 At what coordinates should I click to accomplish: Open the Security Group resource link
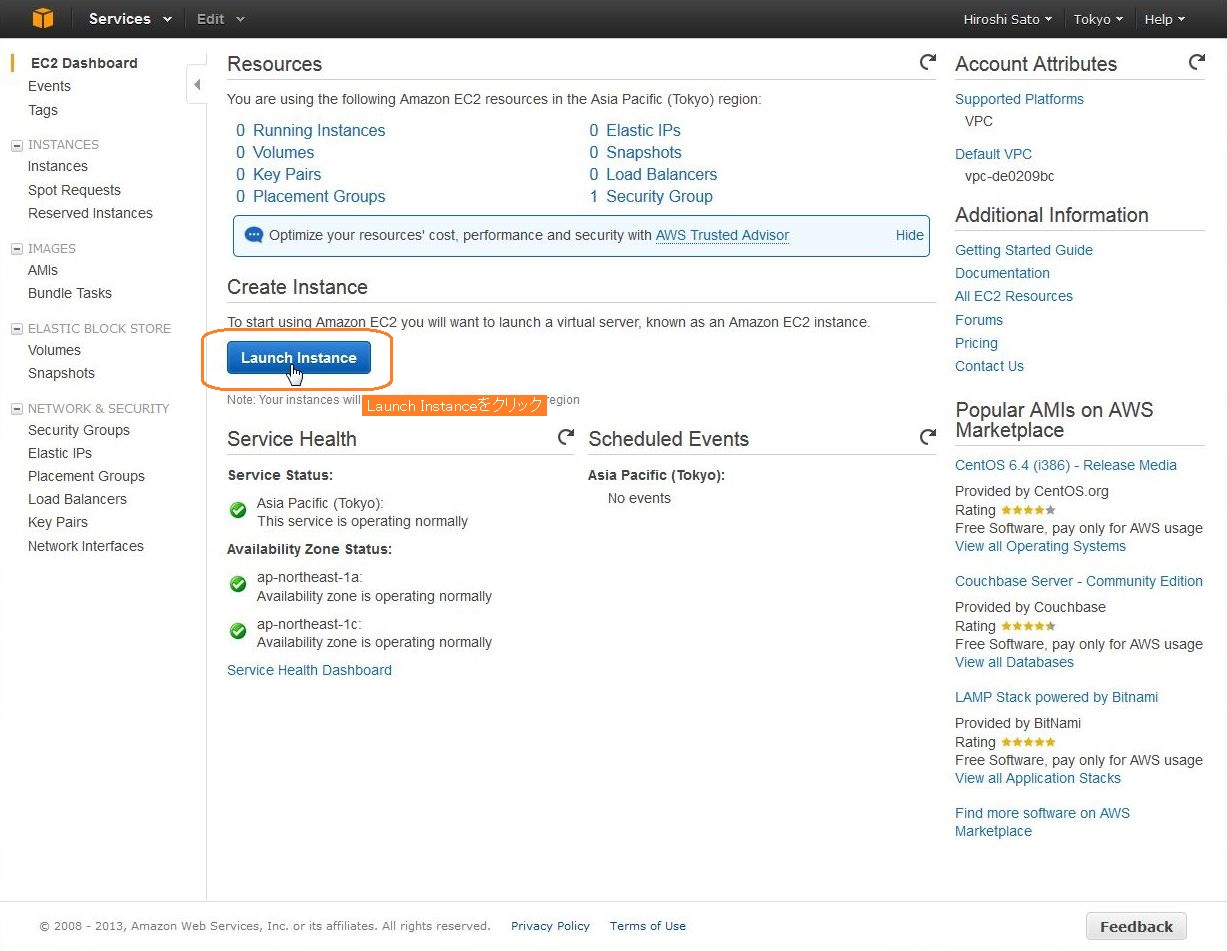(x=659, y=196)
